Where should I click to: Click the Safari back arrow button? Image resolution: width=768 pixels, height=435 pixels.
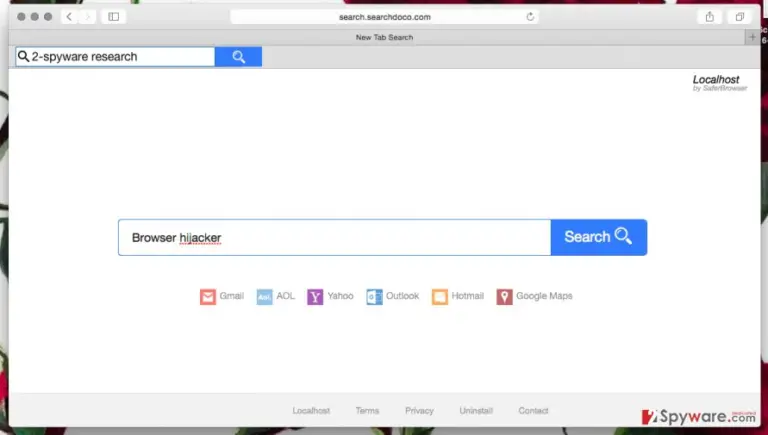click(69, 17)
